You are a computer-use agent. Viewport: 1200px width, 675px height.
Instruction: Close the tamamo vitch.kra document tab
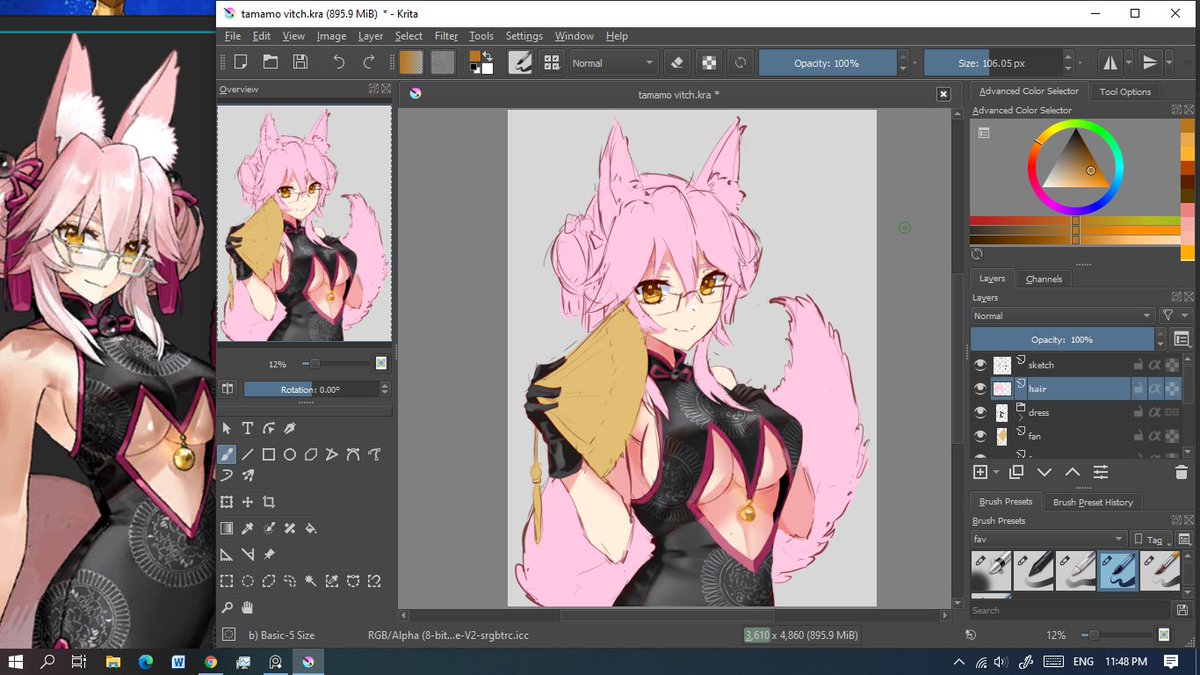click(x=943, y=94)
